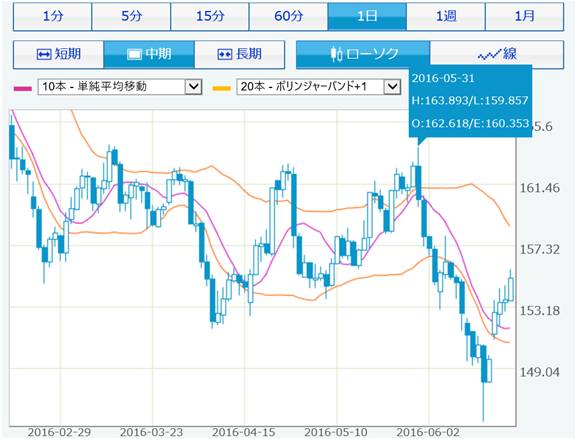This screenshot has height=439, width=576.
Task: Switch to the 1週 weekly timeframe
Action: point(446,17)
